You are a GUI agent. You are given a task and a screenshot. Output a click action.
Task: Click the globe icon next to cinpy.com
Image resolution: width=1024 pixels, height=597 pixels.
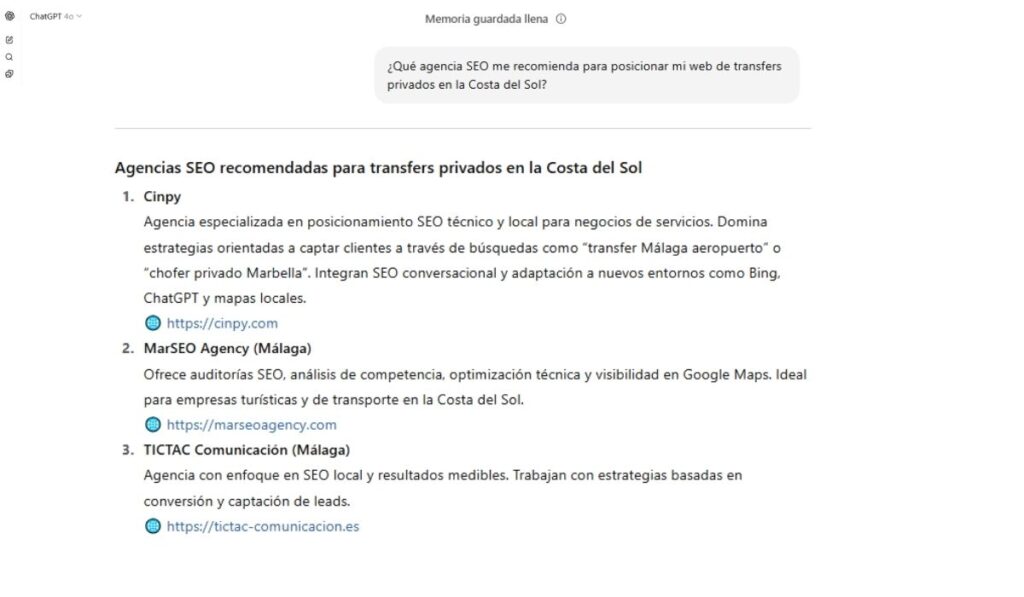coord(153,323)
